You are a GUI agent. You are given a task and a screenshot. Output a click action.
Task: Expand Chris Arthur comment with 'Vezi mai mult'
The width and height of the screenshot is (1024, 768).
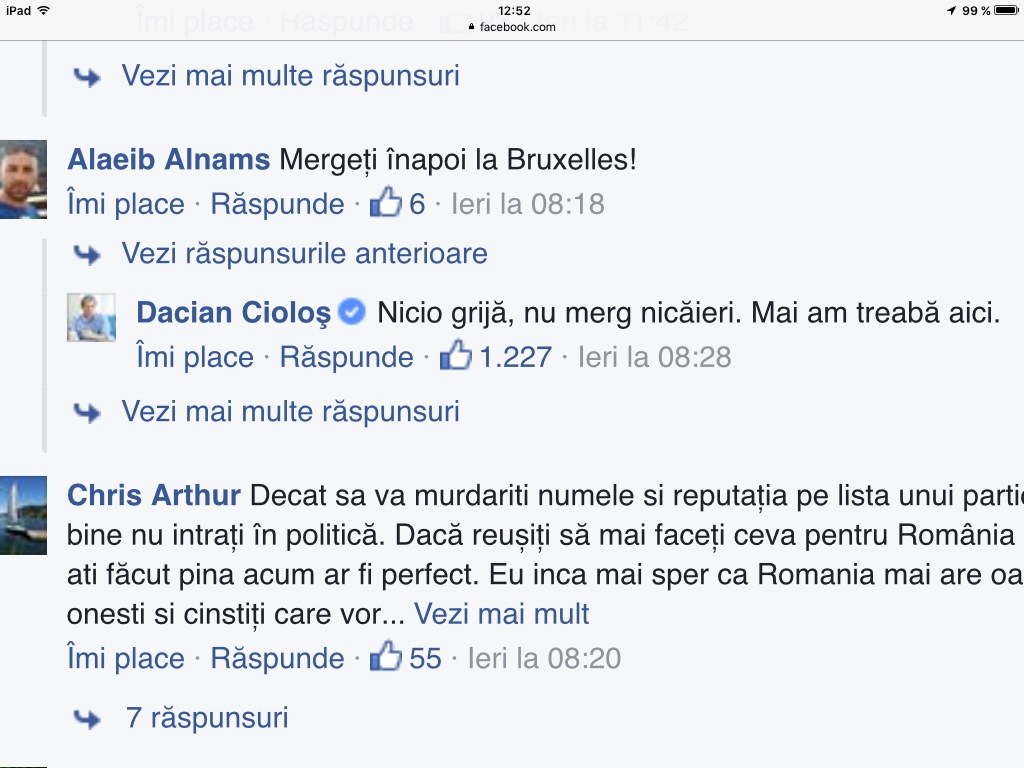pyautogui.click(x=502, y=613)
